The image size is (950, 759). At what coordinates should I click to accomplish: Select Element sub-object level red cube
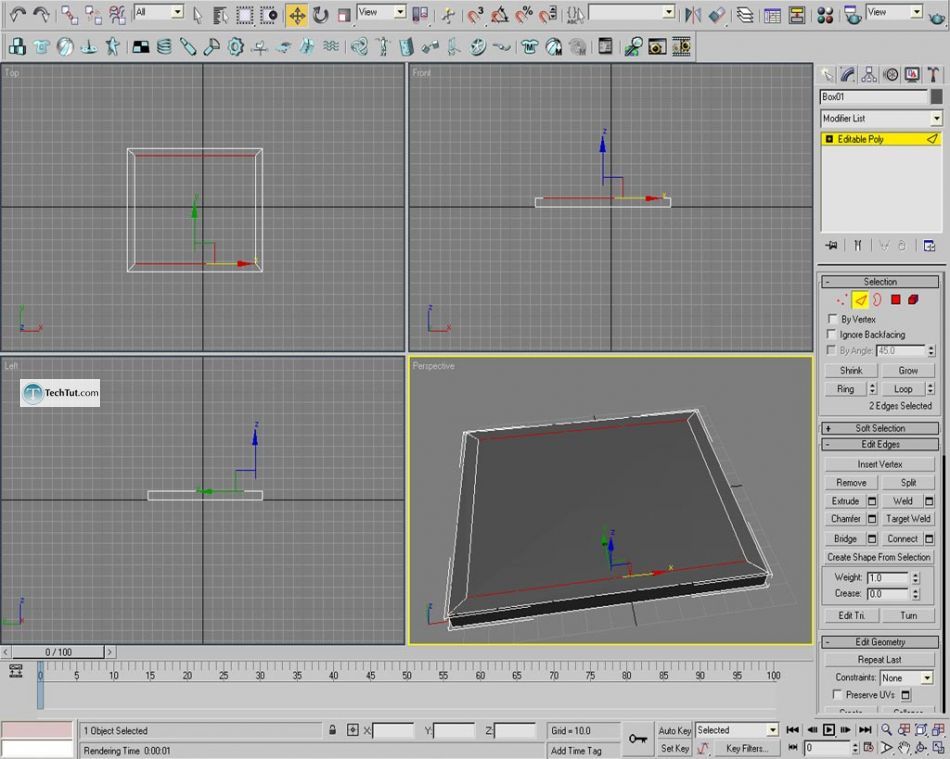tap(913, 299)
